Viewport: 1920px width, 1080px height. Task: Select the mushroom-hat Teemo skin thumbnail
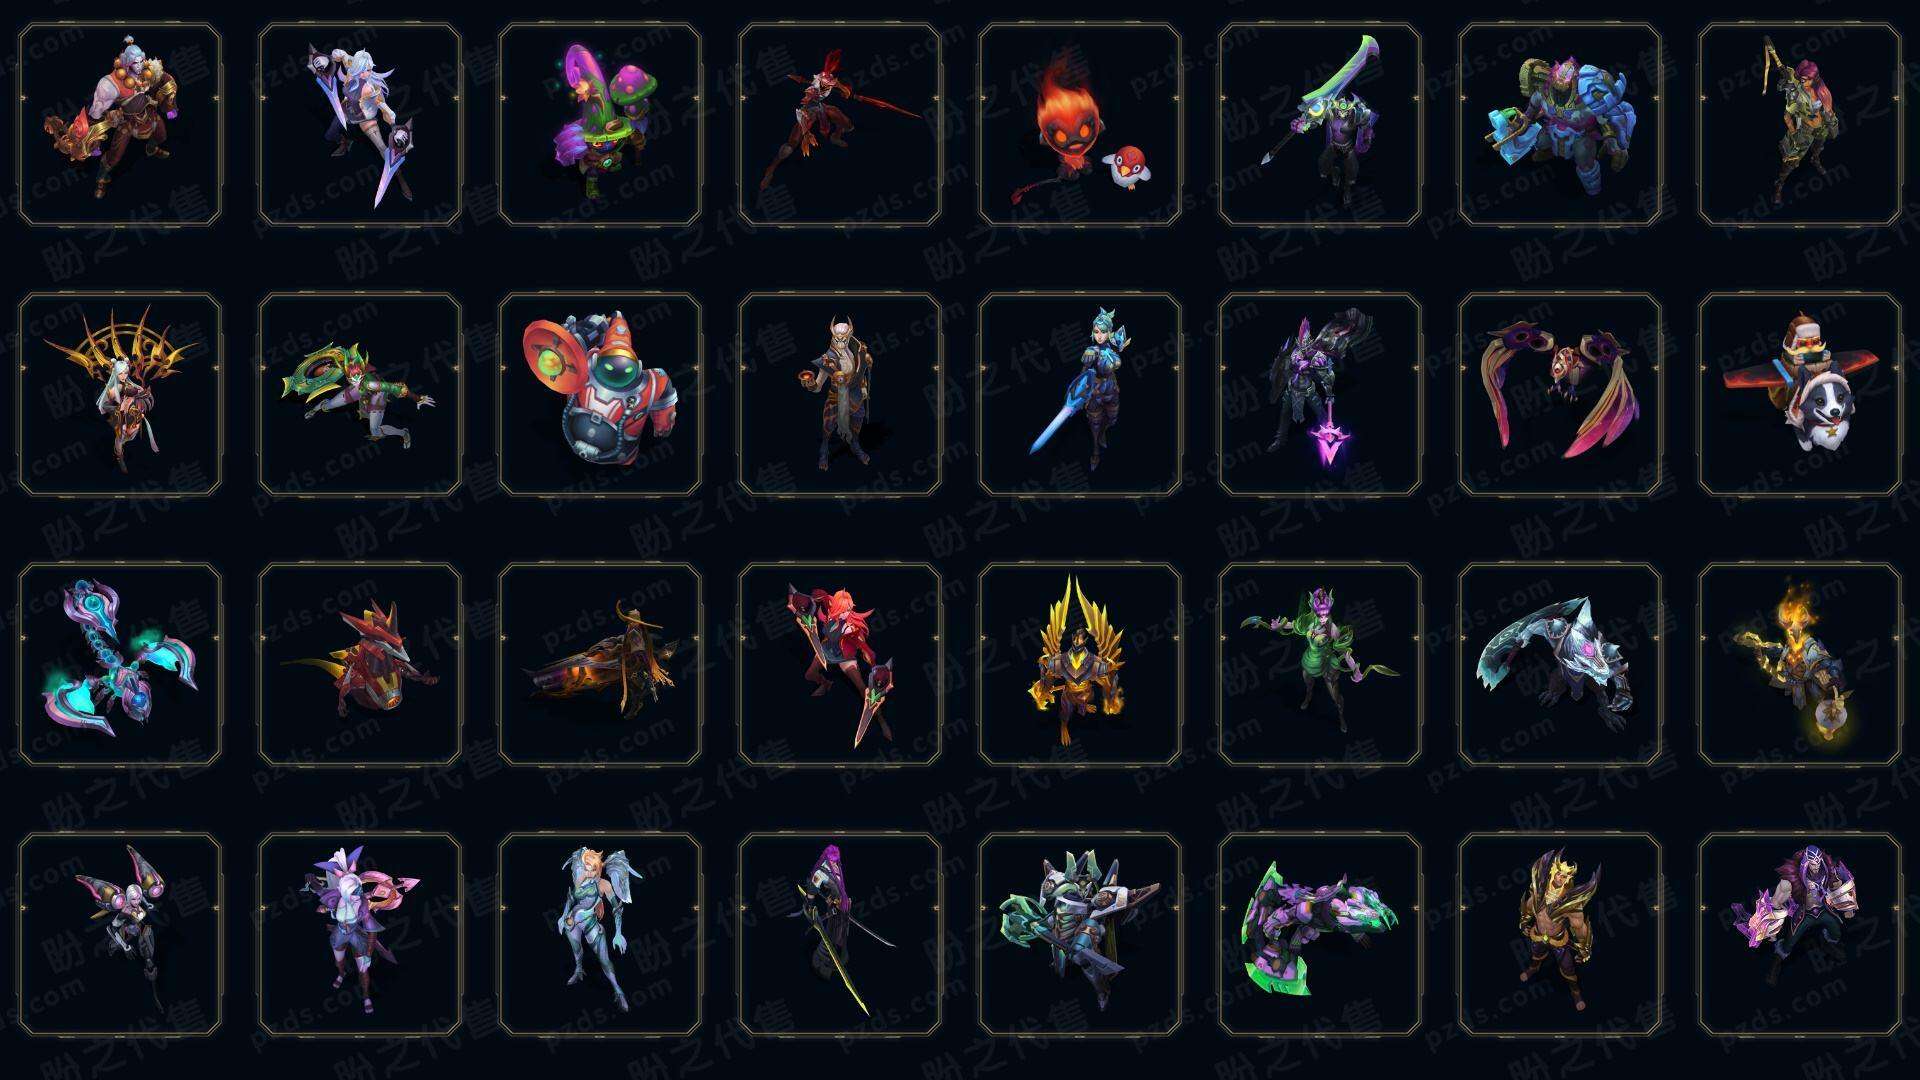click(x=600, y=125)
